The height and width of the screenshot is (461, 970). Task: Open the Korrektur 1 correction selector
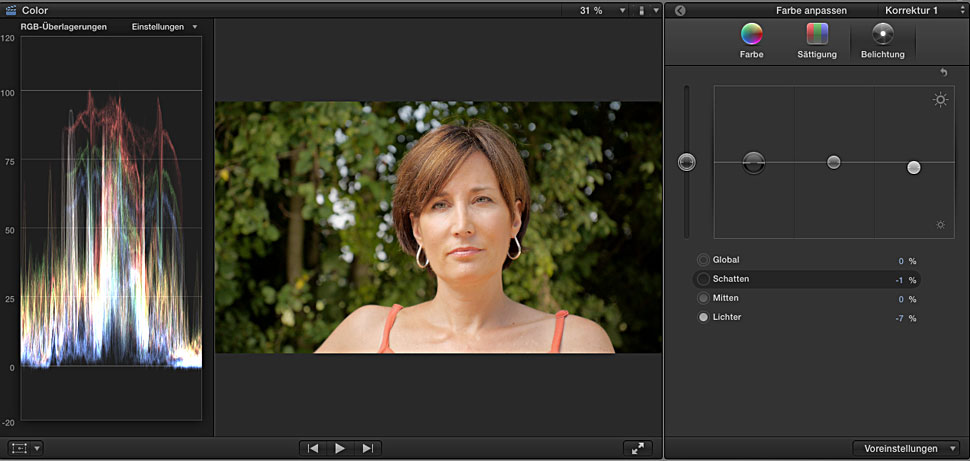tap(922, 11)
